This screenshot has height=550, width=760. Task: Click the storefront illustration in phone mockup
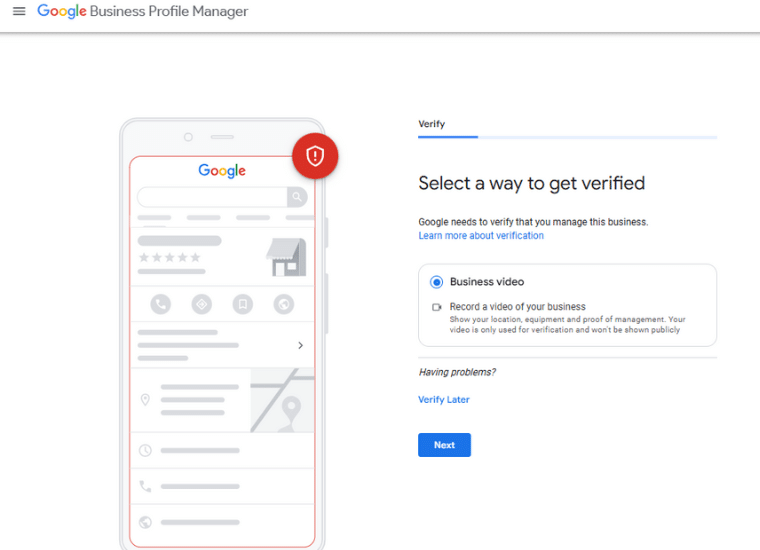(x=286, y=257)
